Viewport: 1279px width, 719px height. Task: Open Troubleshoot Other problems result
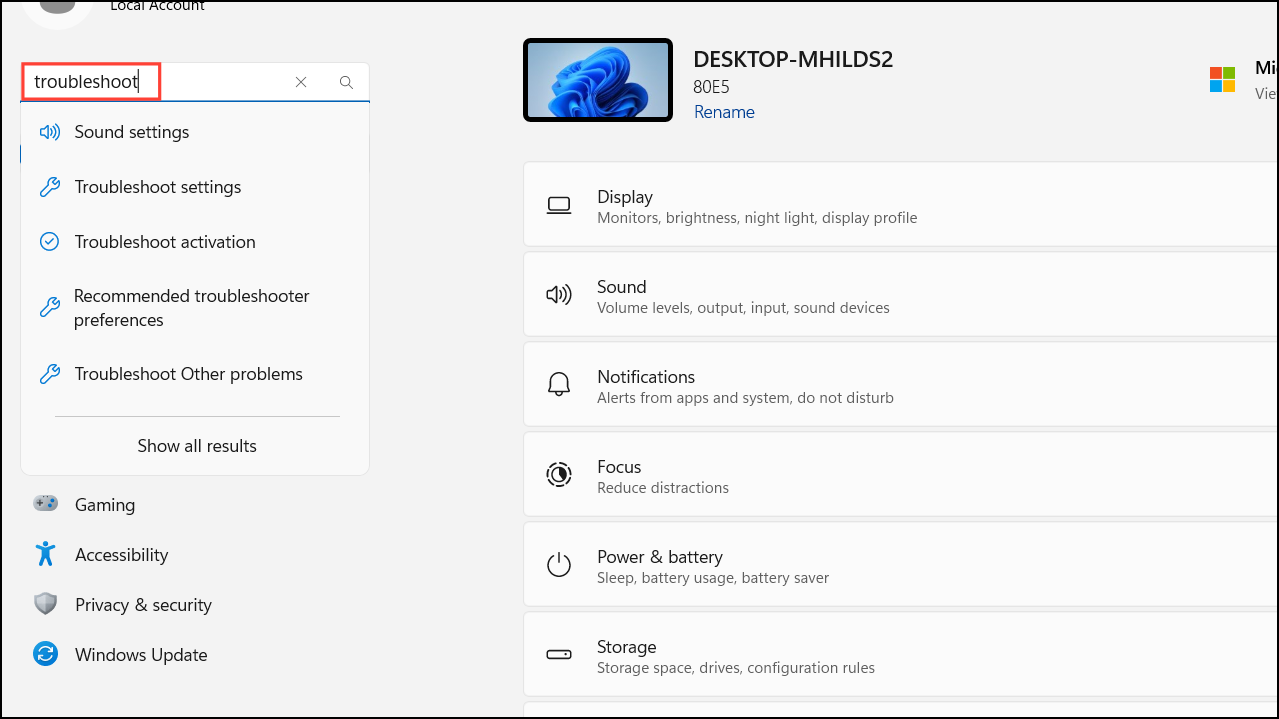[x=195, y=374]
